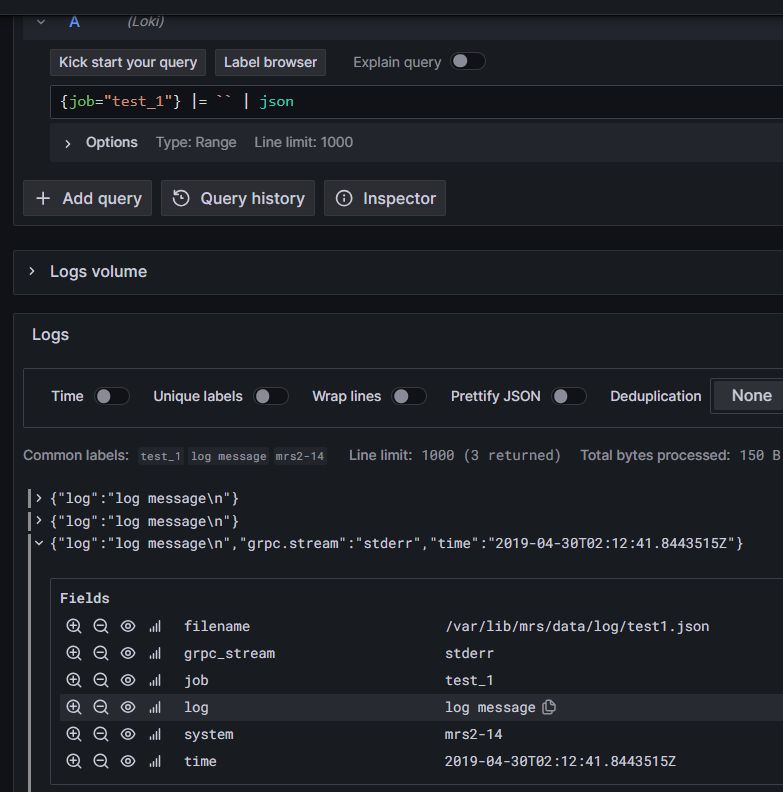
Task: Filter out value on filename row
Action: coord(101,626)
